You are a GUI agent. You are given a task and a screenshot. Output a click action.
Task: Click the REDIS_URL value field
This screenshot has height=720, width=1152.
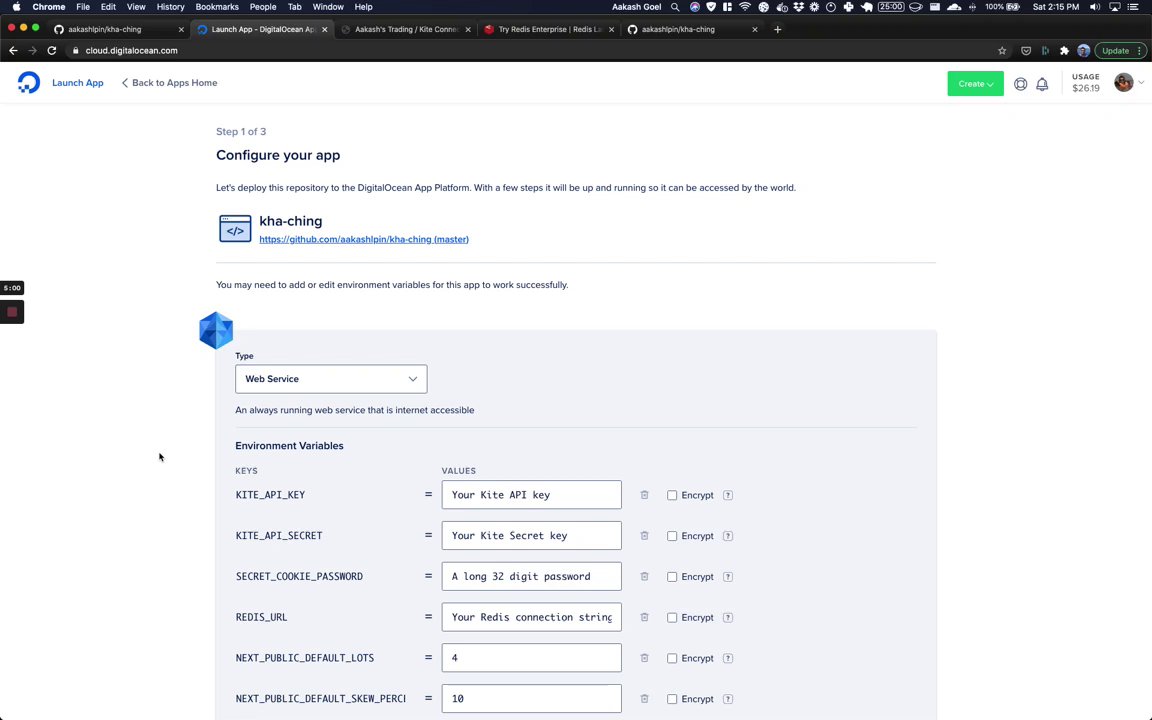531,617
